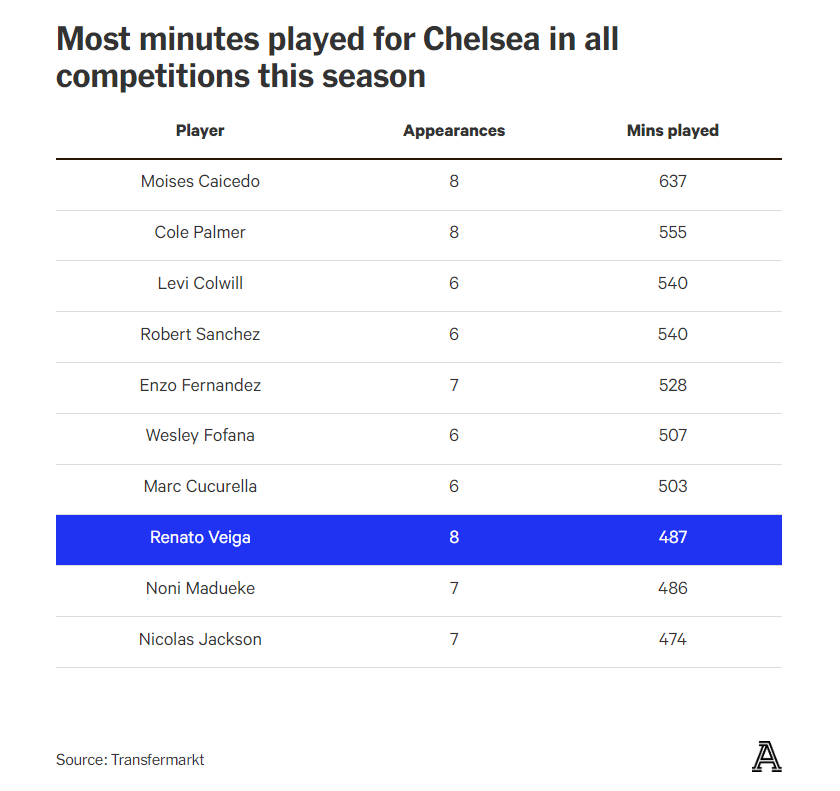Click the Appearances column header
This screenshot has height=791, width=840.
(454, 131)
